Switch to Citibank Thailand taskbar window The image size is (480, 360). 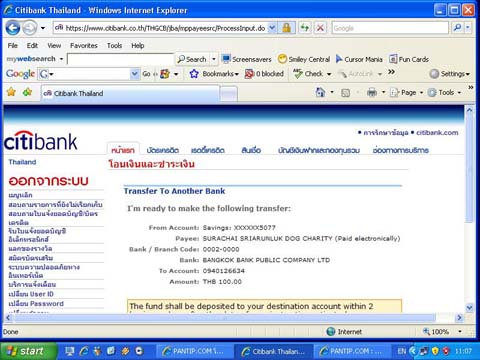273,351
